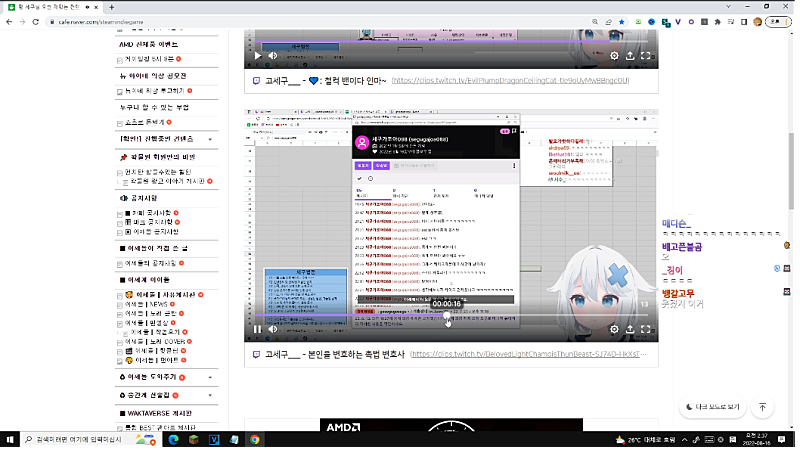Enter fullscreen on second clip
The height and width of the screenshot is (450, 800).
coord(647,328)
